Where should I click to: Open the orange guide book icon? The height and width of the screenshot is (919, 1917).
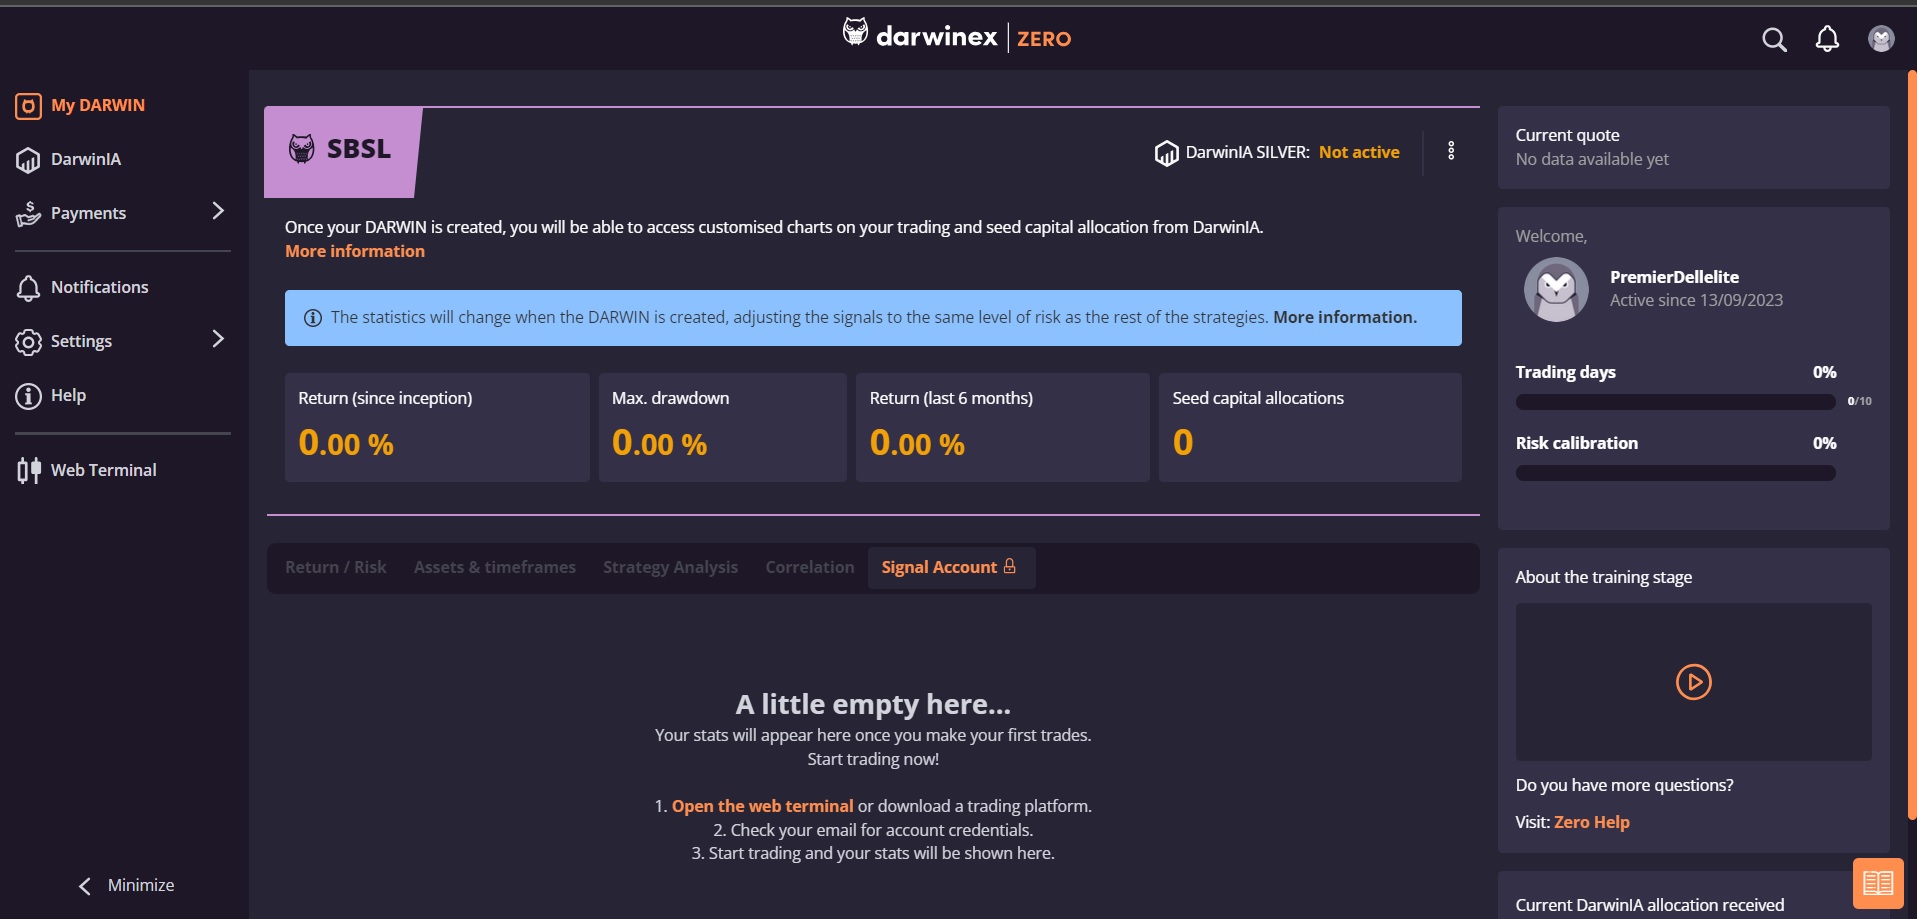(x=1877, y=883)
